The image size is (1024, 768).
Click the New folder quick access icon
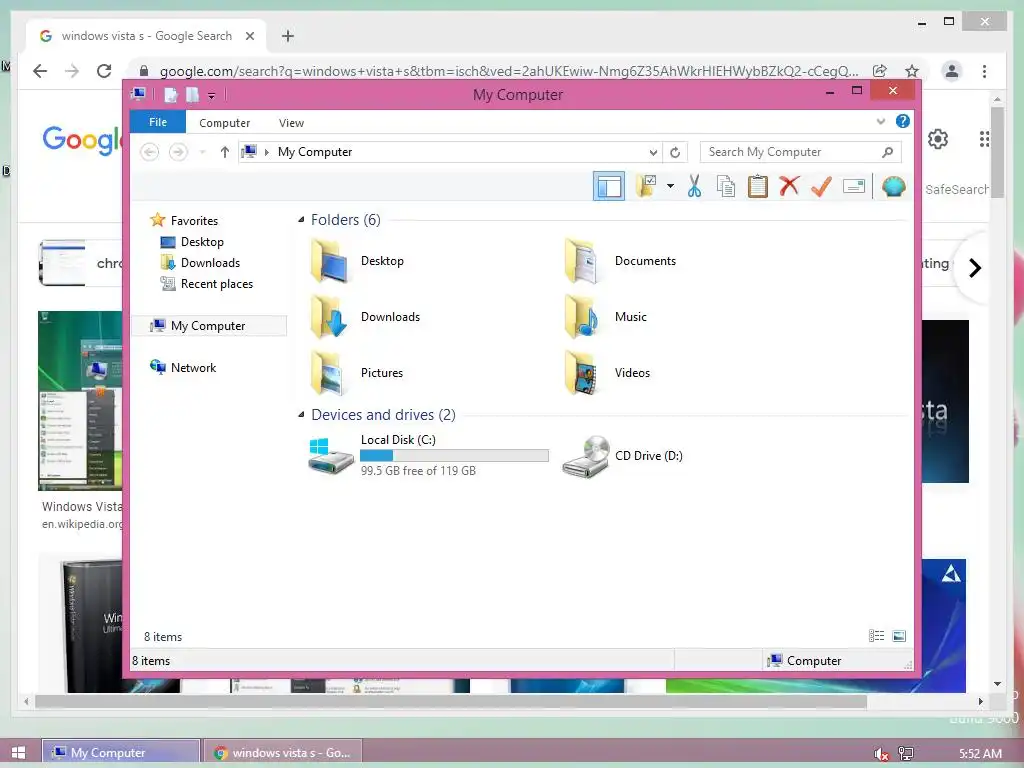pyautogui.click(x=192, y=95)
